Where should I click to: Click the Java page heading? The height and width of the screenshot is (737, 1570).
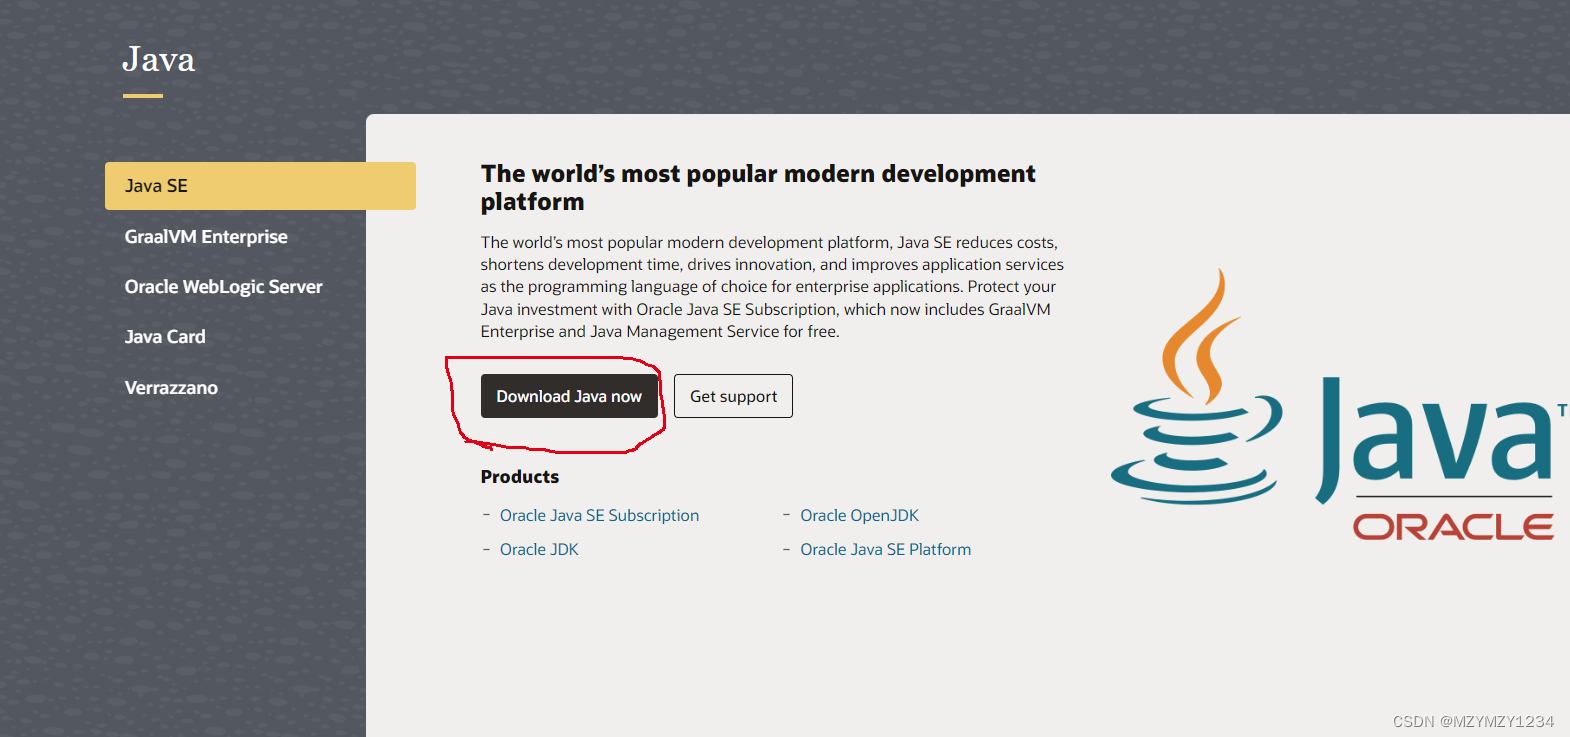pos(158,60)
